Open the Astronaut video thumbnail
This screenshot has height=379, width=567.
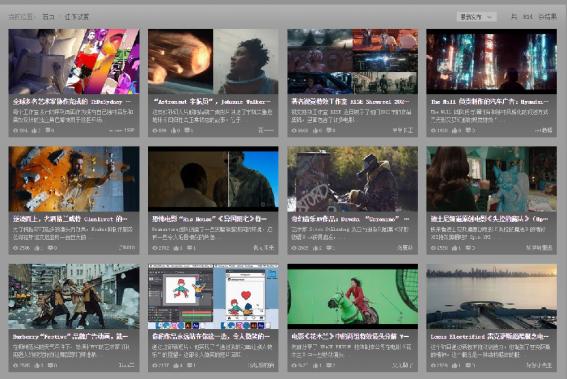click(213, 62)
